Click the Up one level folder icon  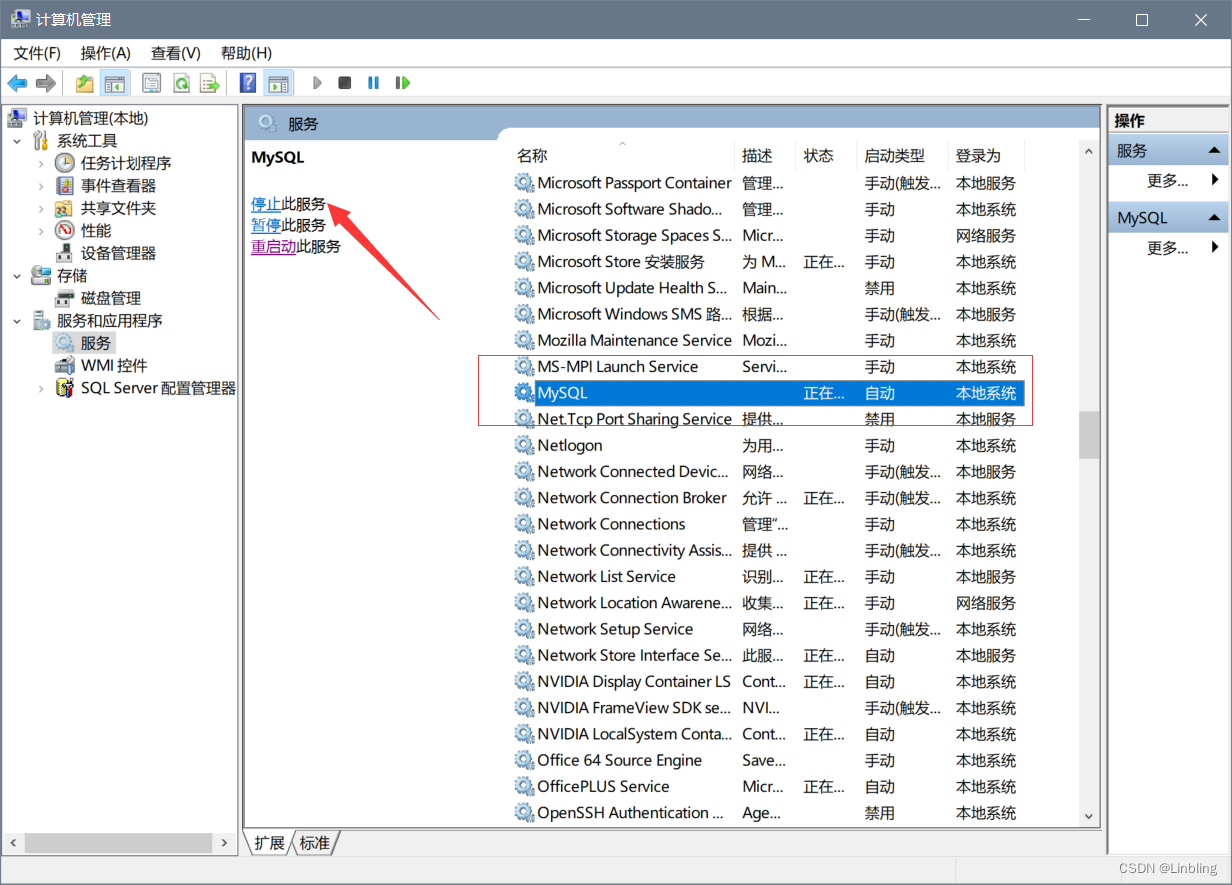[x=85, y=83]
